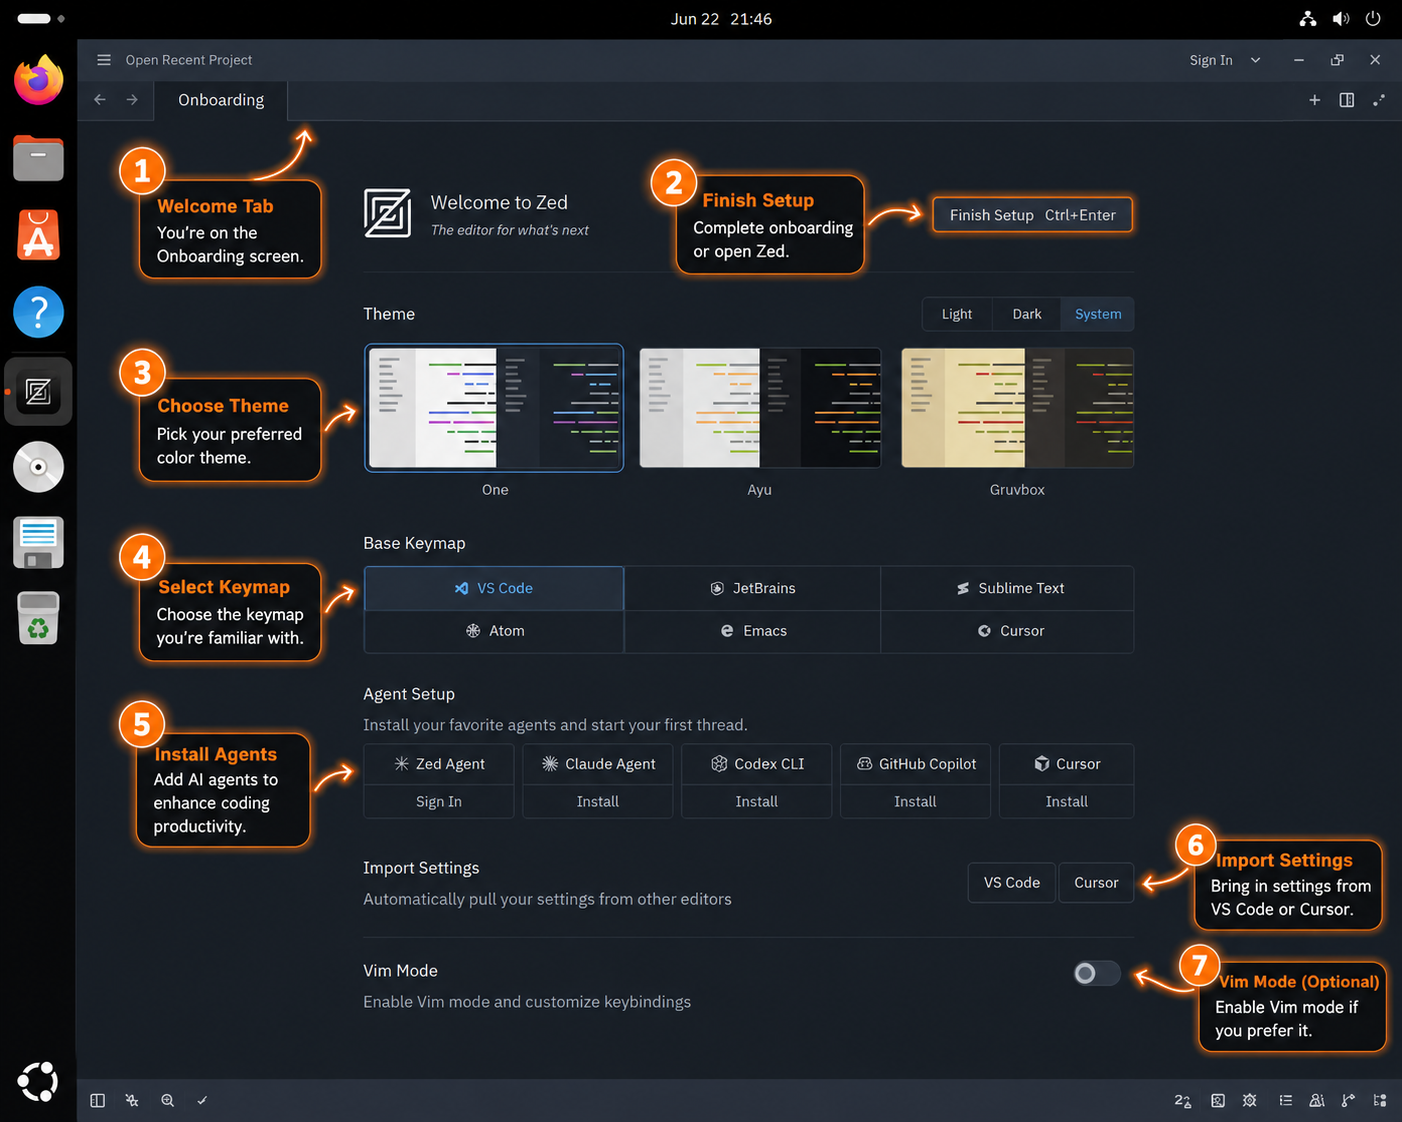Choose Emacs base keymap
Image resolution: width=1402 pixels, height=1122 pixels.
coord(753,631)
